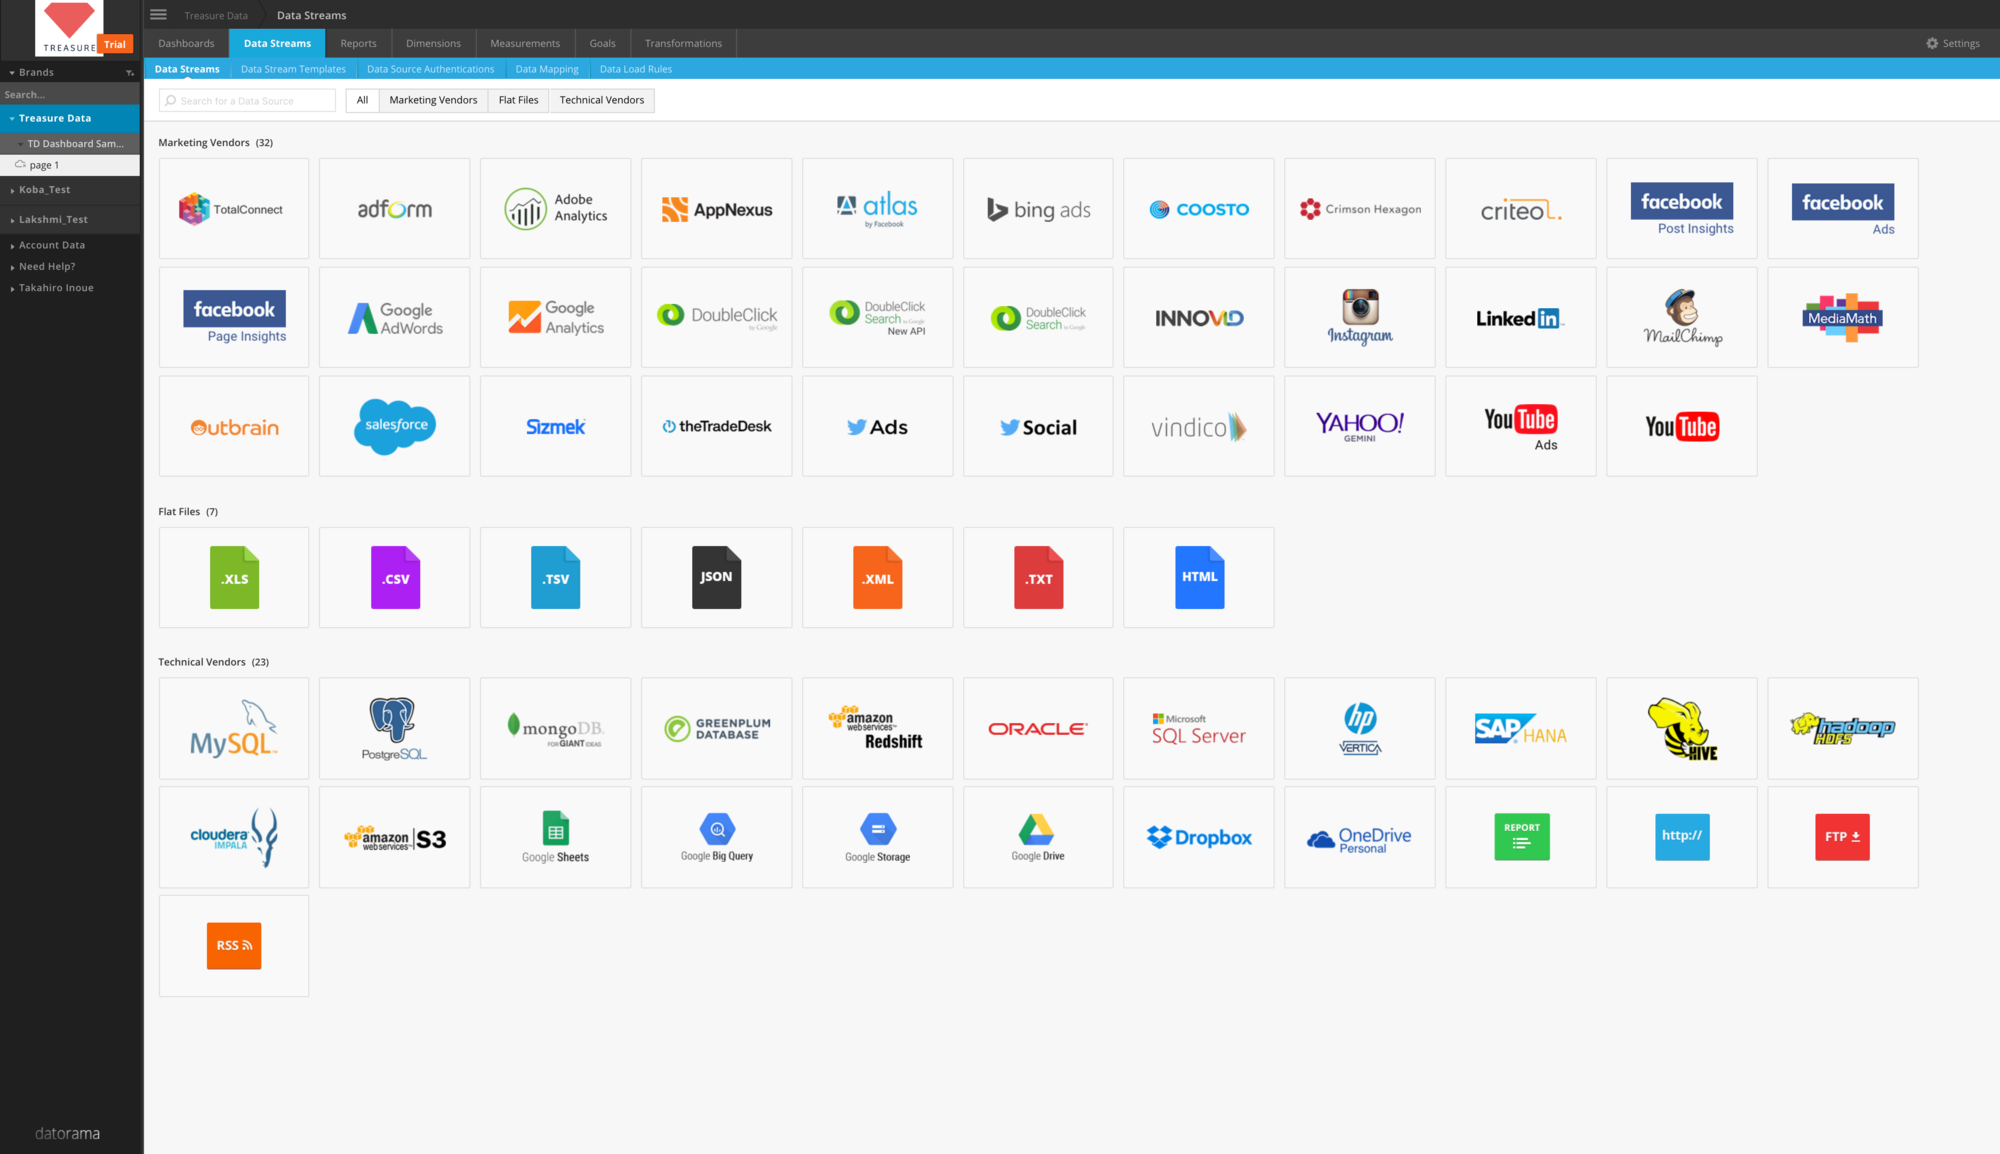Focus the Search for a Data Source field
The width and height of the screenshot is (2000, 1154).
[247, 100]
